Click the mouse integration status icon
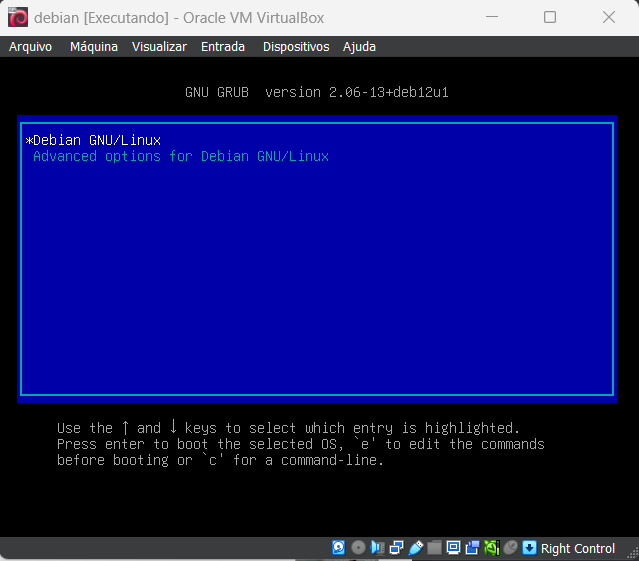Screen dimensions: 639x561 (510, 548)
